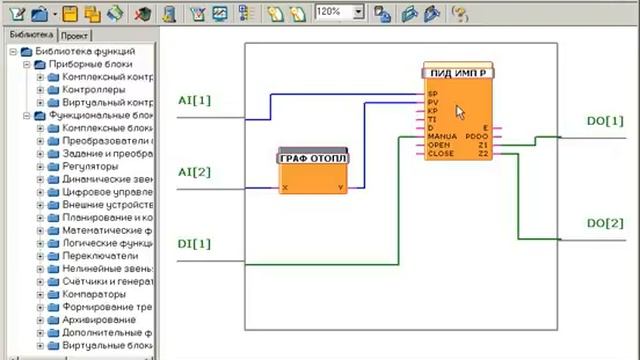The height and width of the screenshot is (360, 640).
Task: Select the Дополнительные ф folder
Action: (x=107, y=333)
